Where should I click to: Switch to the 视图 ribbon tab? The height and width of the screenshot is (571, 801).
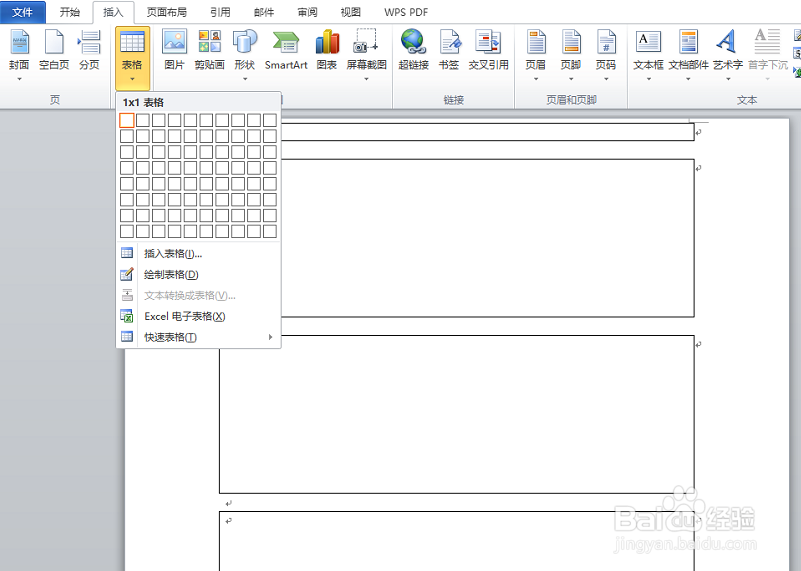point(350,12)
